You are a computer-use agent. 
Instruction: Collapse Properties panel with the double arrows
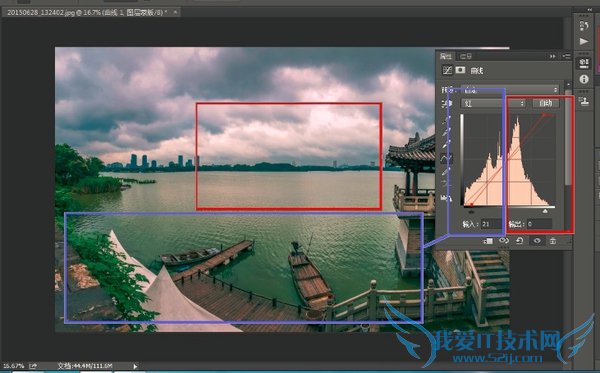pos(552,56)
